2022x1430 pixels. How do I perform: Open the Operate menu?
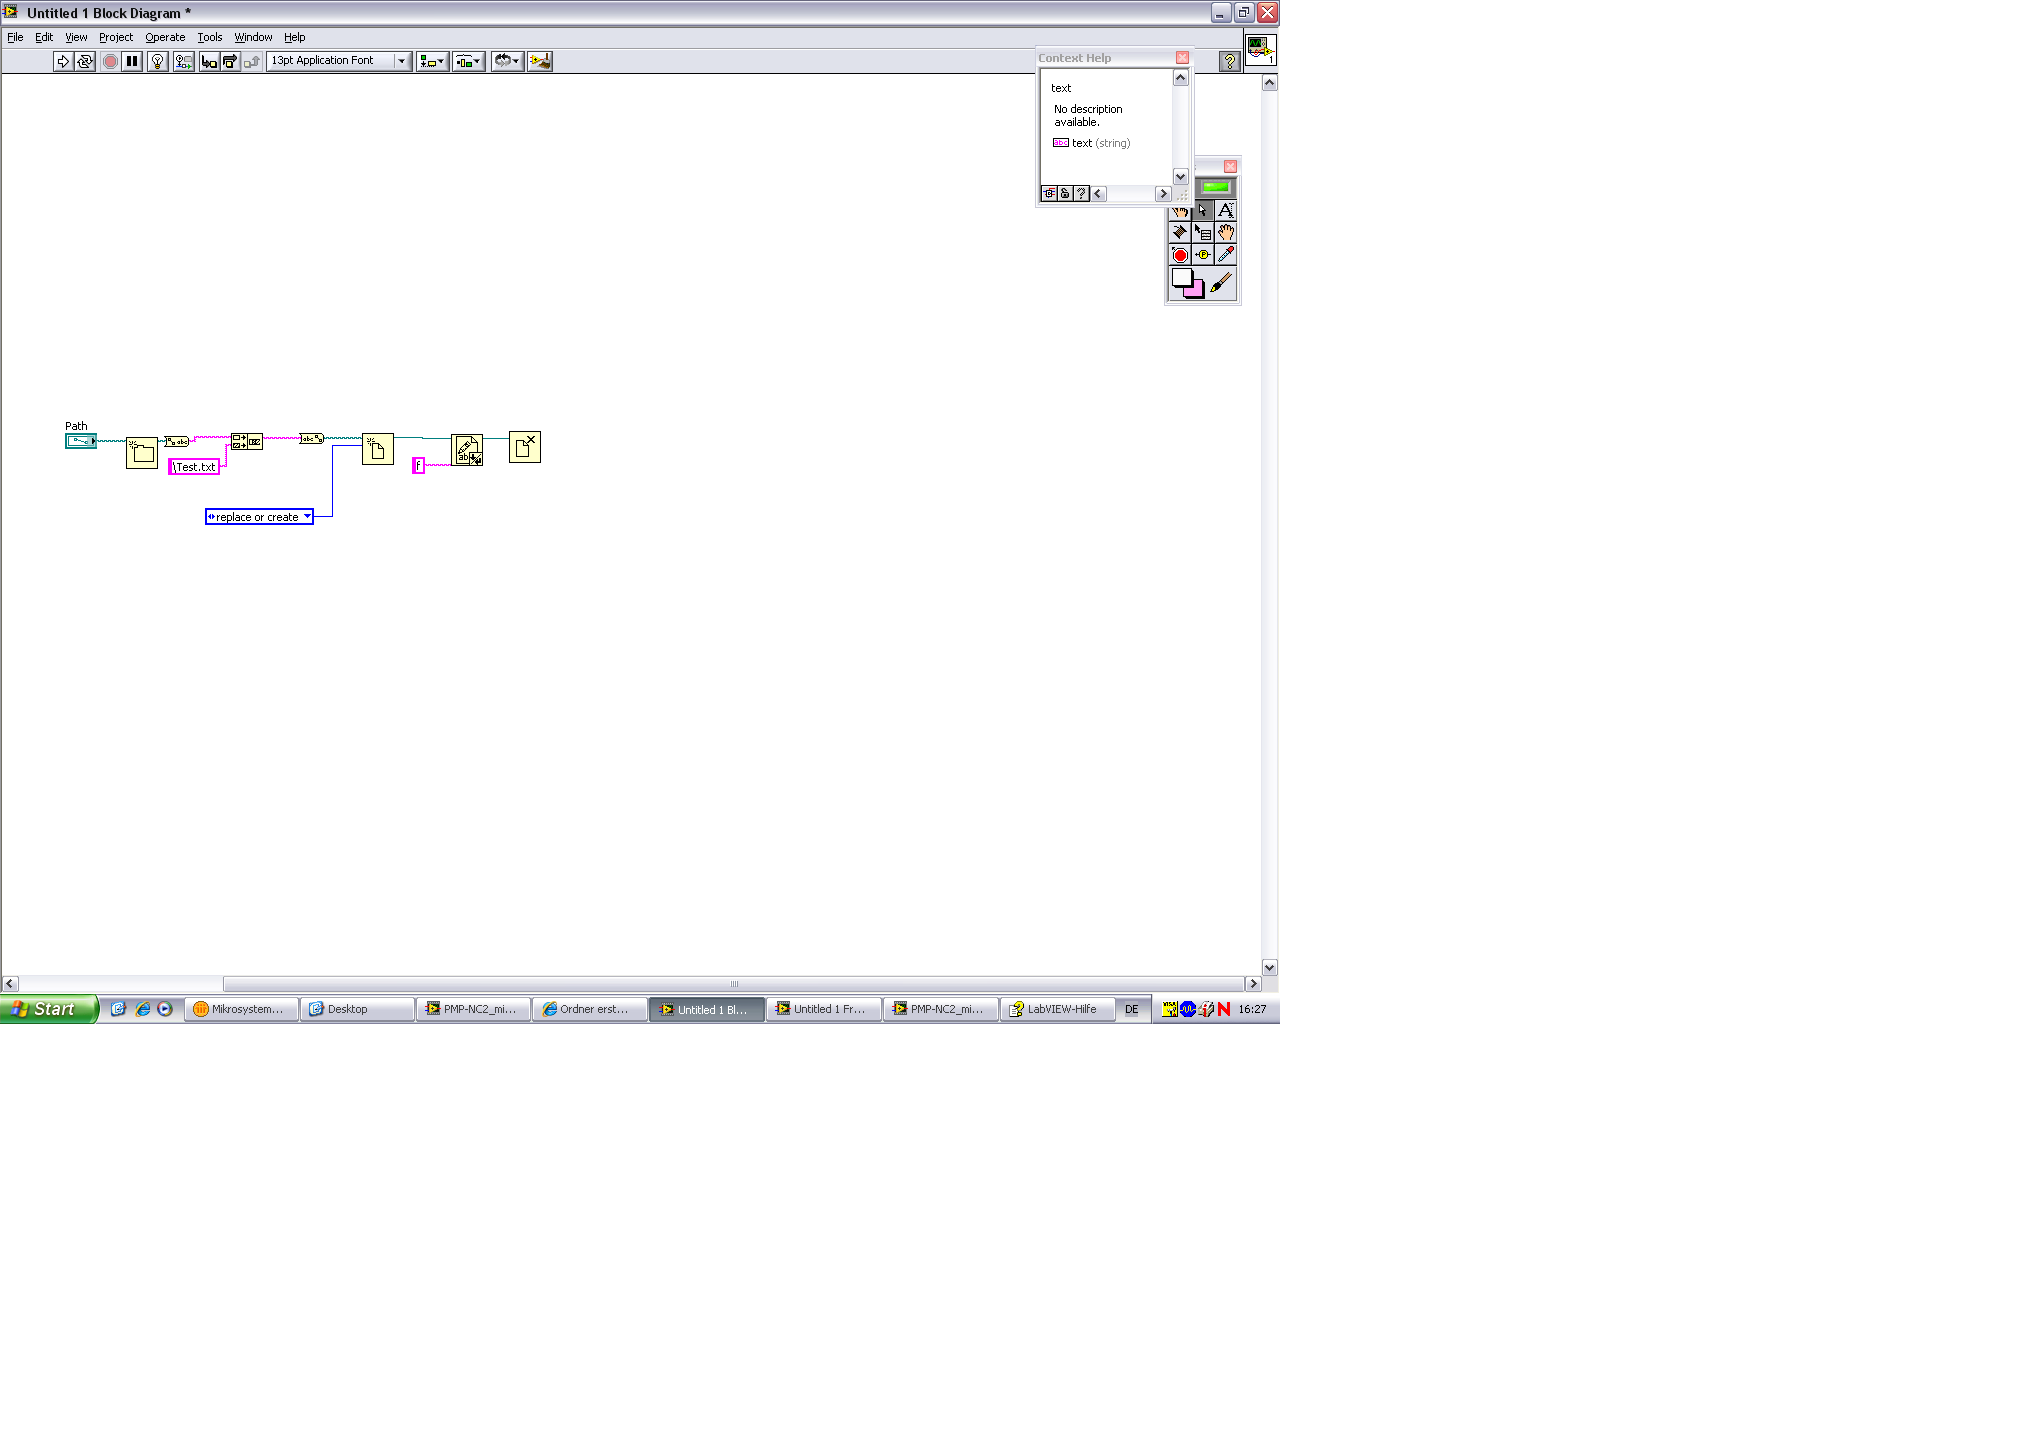(165, 37)
